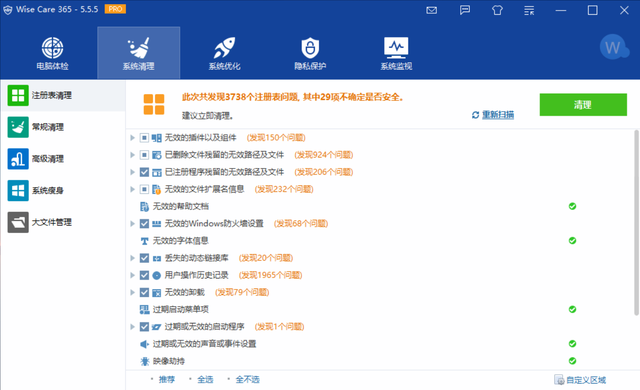
Task: Click the 重新扫描 rescan link
Action: pos(498,115)
